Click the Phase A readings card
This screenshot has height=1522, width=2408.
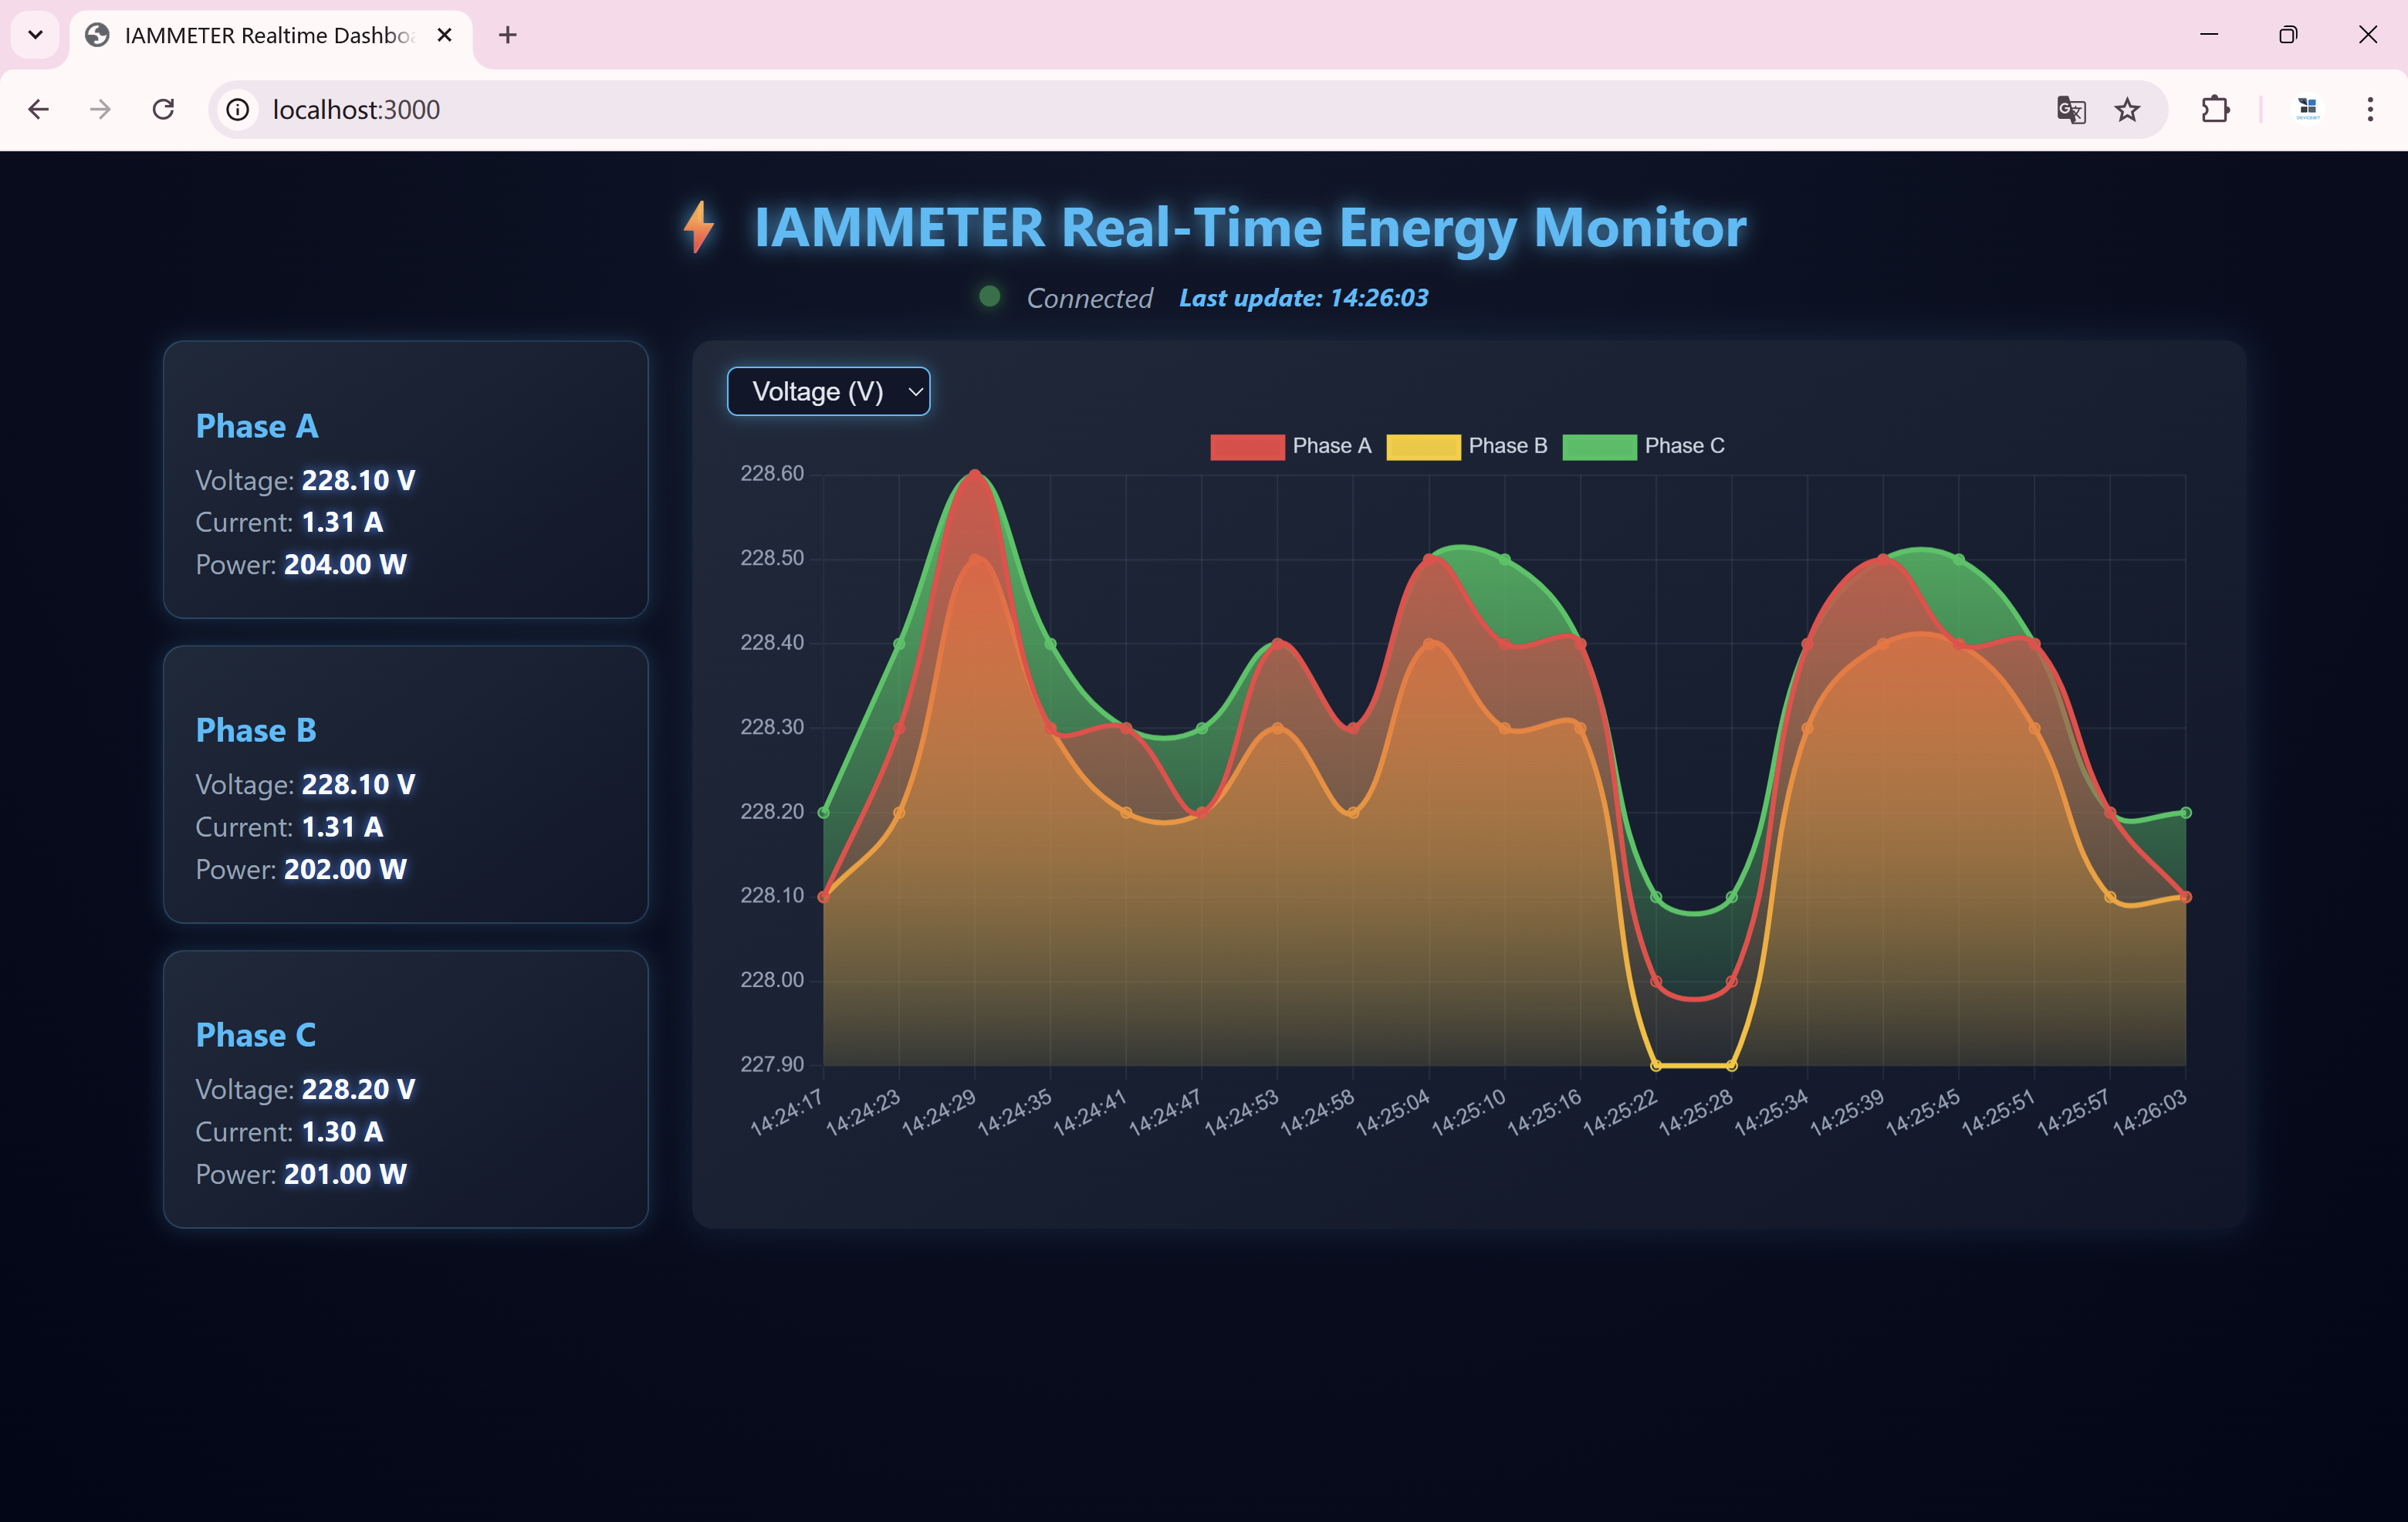point(405,480)
